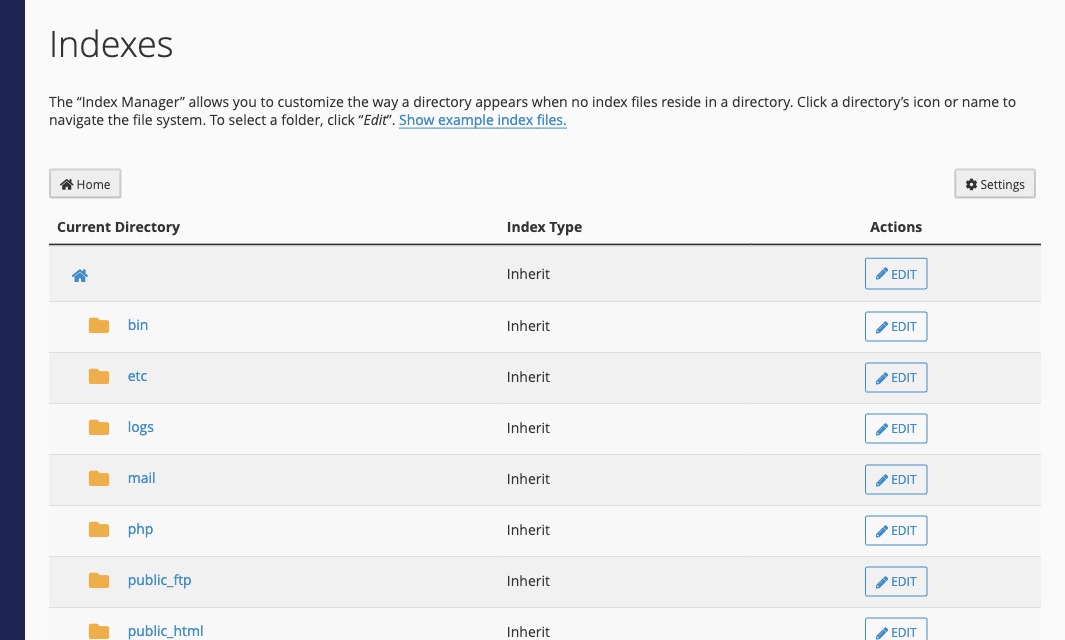1065x640 pixels.
Task: Navigate into the etc directory link
Action: pos(137,376)
